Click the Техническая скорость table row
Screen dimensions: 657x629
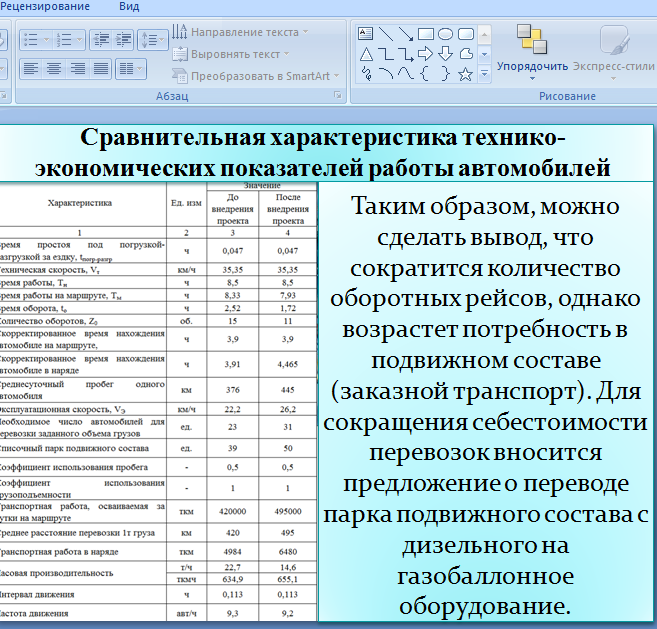158,269
